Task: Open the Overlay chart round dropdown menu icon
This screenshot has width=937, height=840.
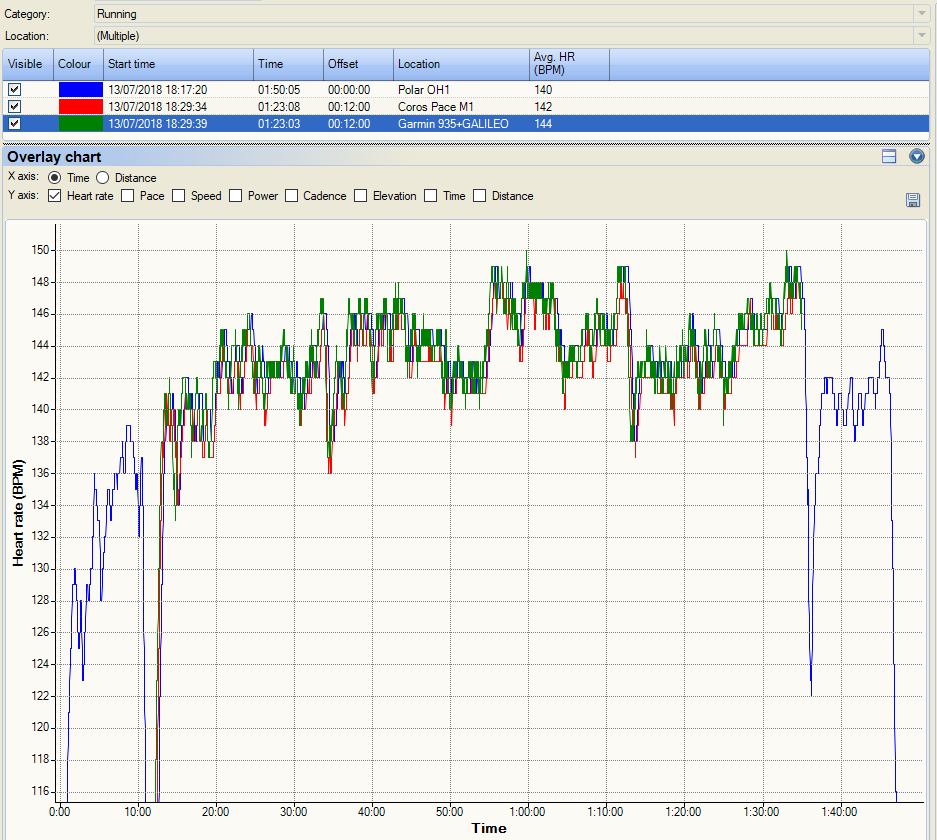Action: (x=917, y=157)
